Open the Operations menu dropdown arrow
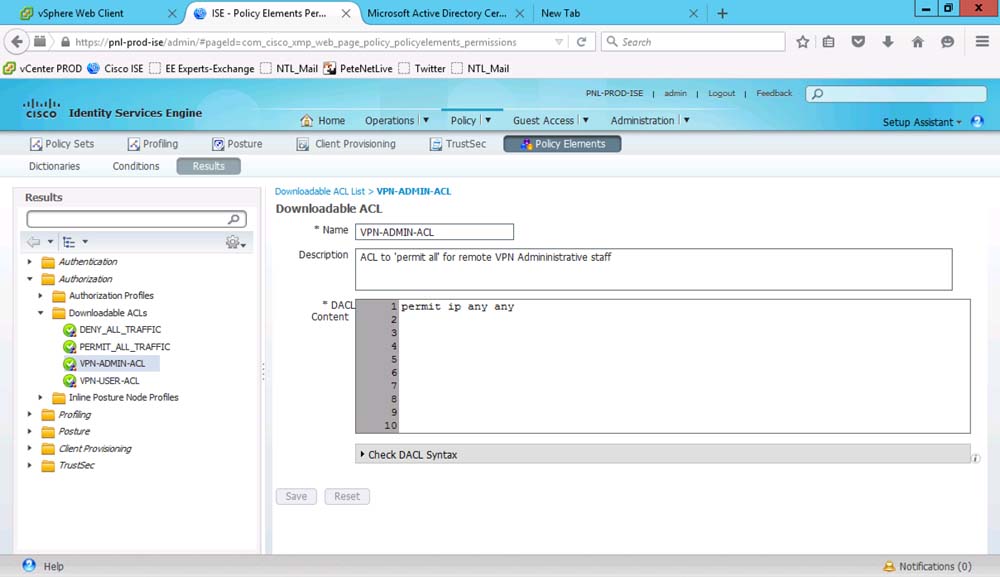This screenshot has width=1000, height=577. pyautogui.click(x=426, y=121)
